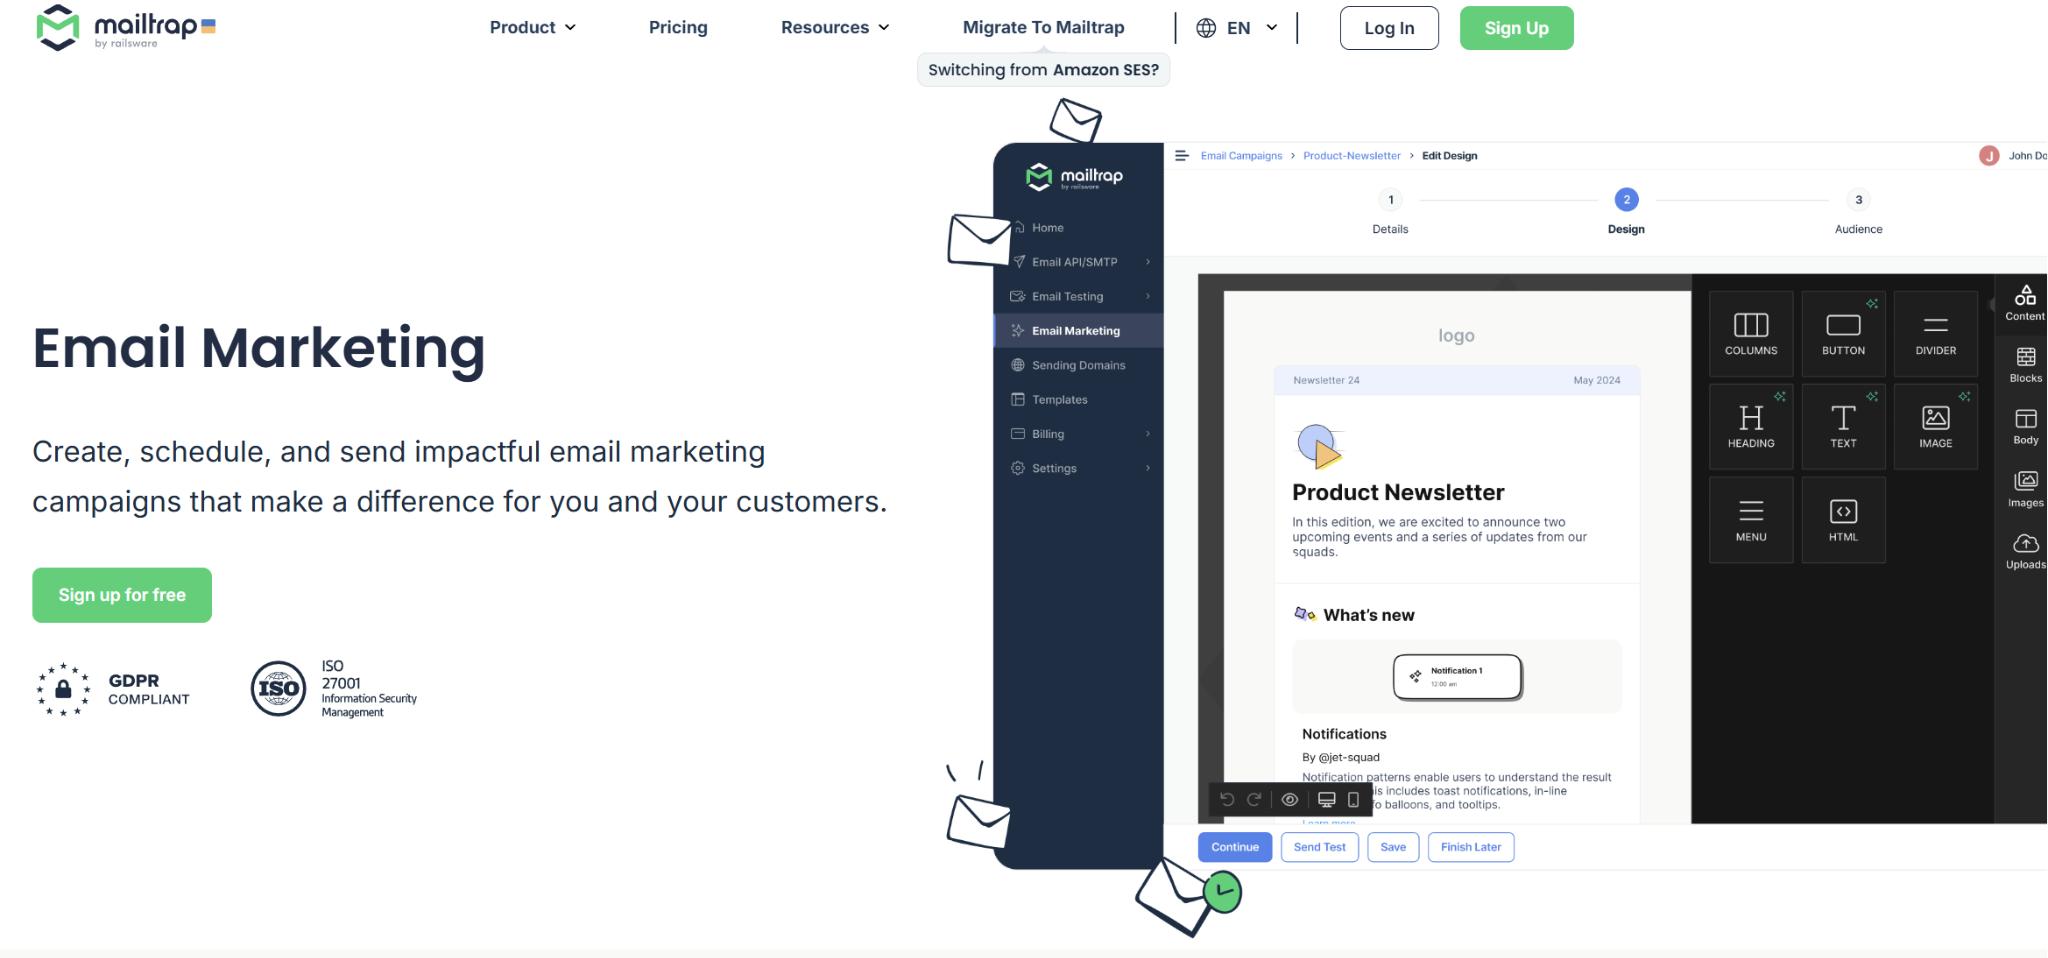Open the Uploads panel icon
2048x958 pixels.
[x=2025, y=550]
